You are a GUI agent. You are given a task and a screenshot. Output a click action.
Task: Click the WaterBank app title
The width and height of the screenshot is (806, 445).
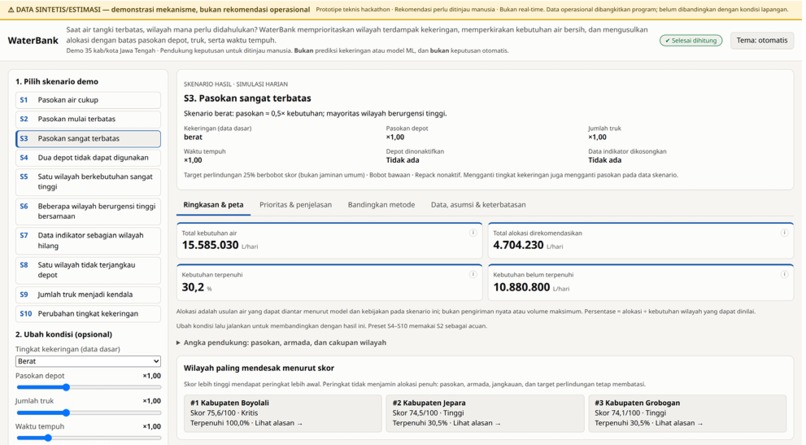click(33, 41)
